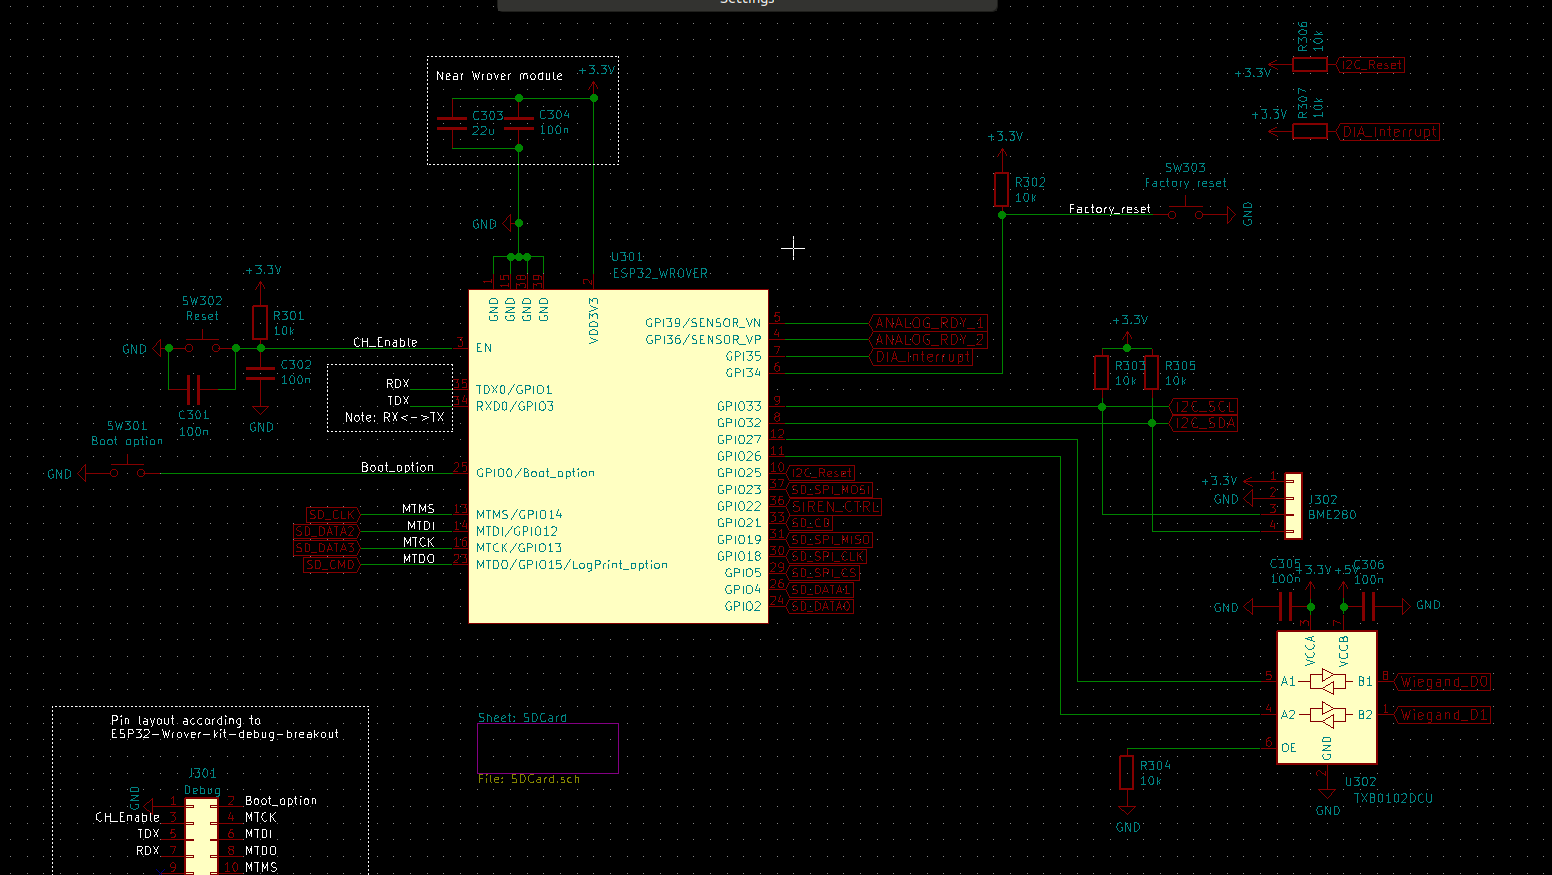Select capacitor C306 100n

click(x=1369, y=606)
